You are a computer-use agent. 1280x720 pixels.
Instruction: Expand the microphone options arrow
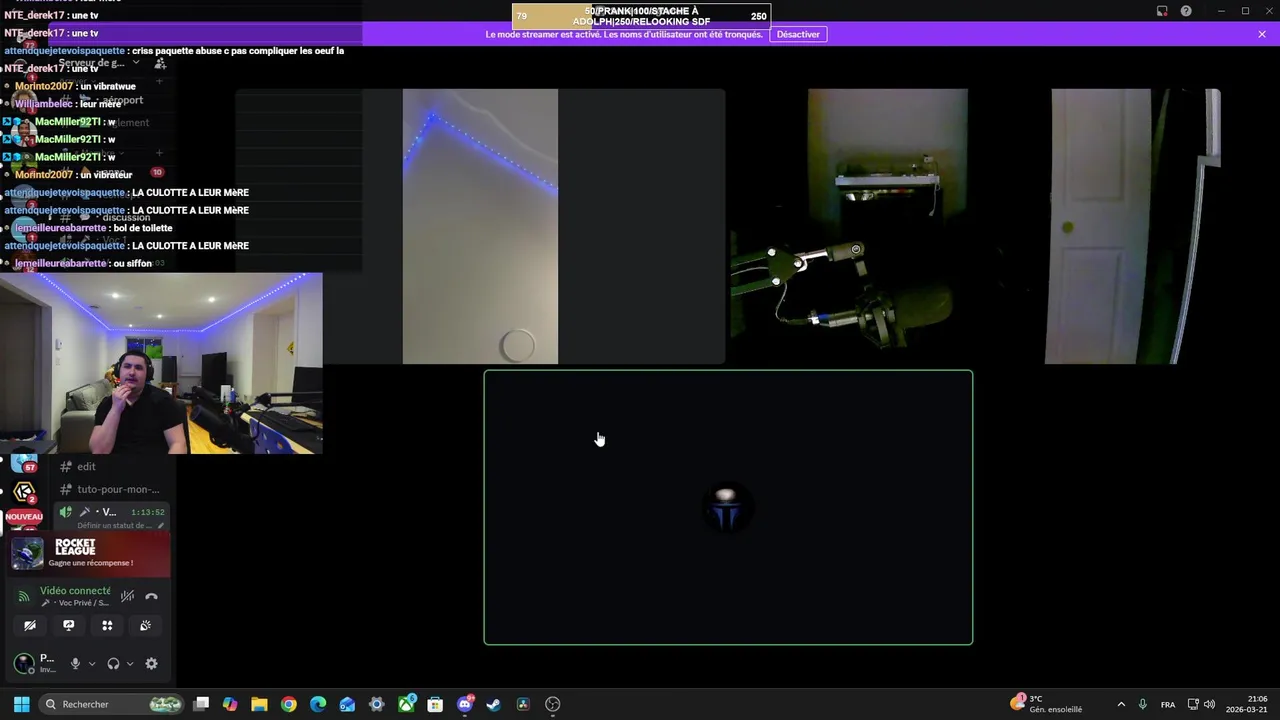[x=92, y=663]
